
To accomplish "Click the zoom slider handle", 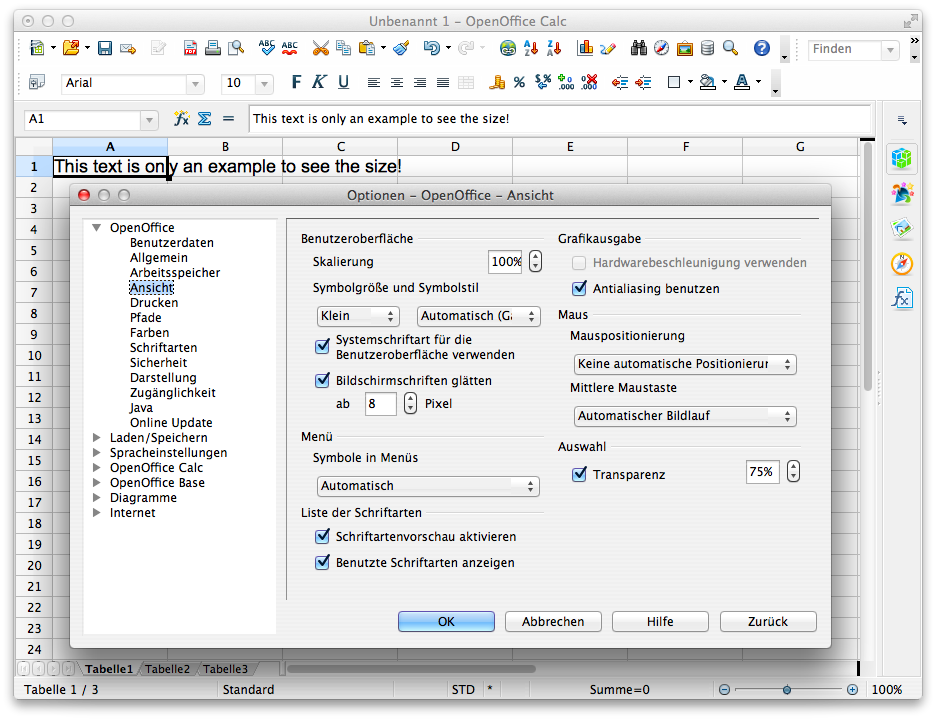I will click(x=787, y=690).
